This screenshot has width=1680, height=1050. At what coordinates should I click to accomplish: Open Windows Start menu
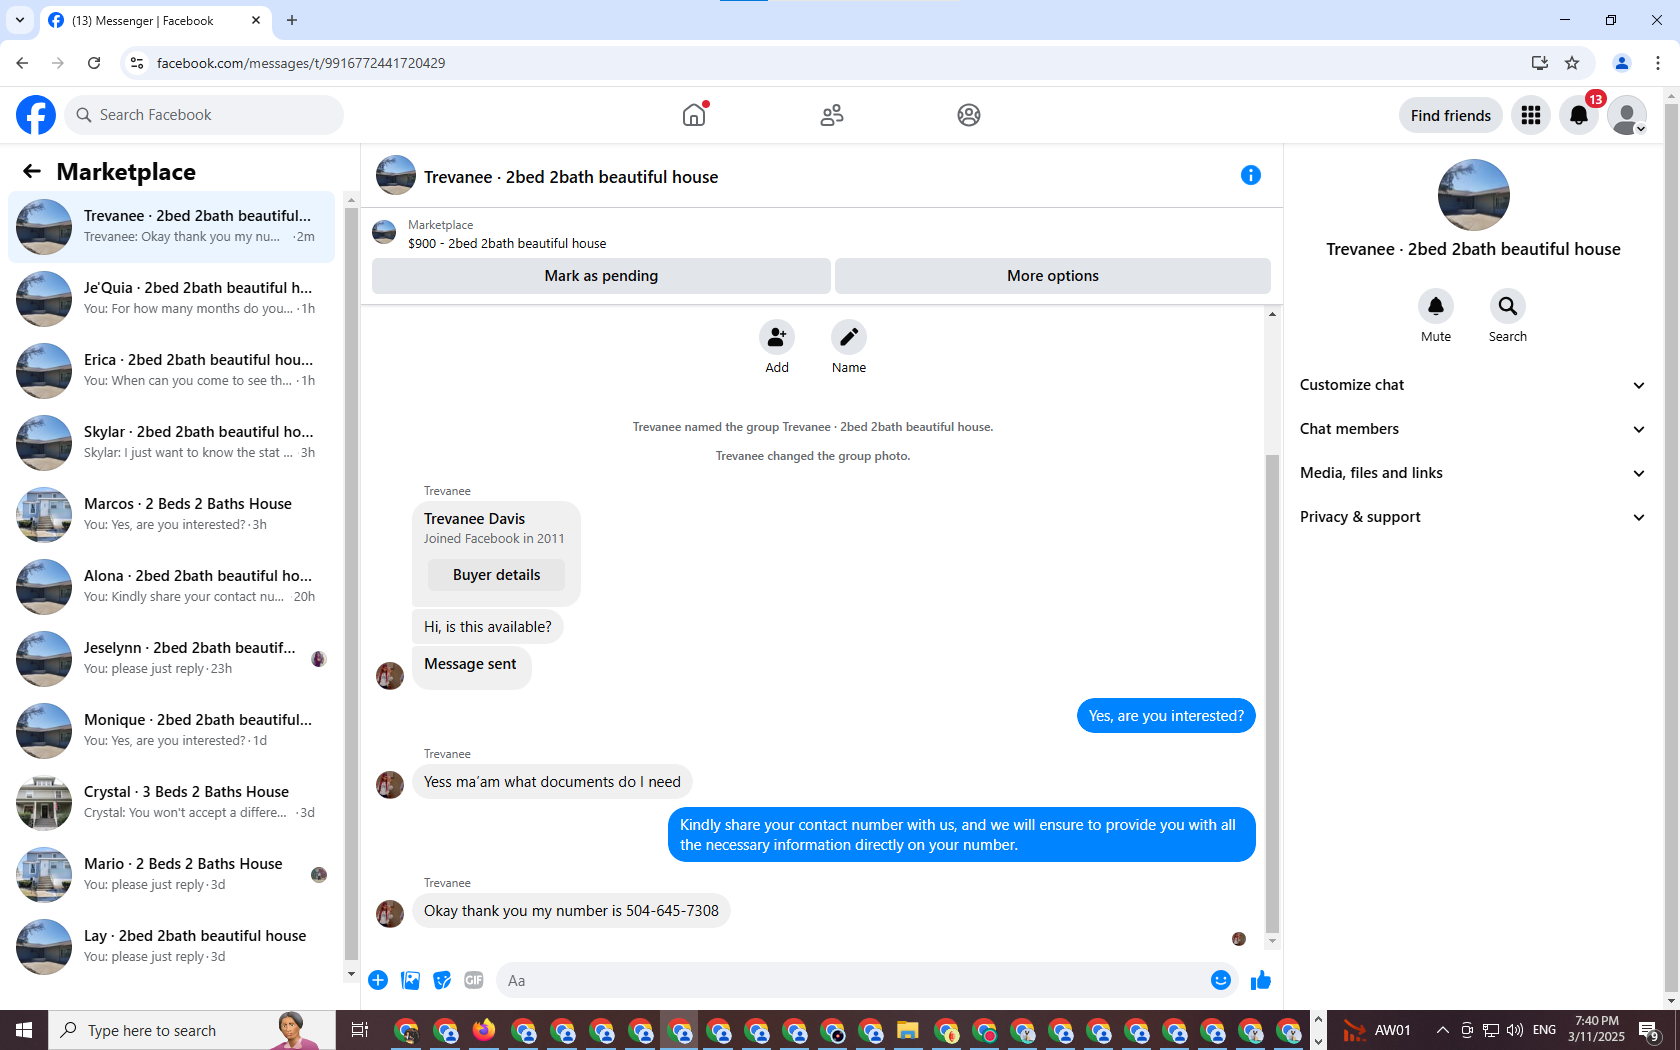pos(24,1030)
